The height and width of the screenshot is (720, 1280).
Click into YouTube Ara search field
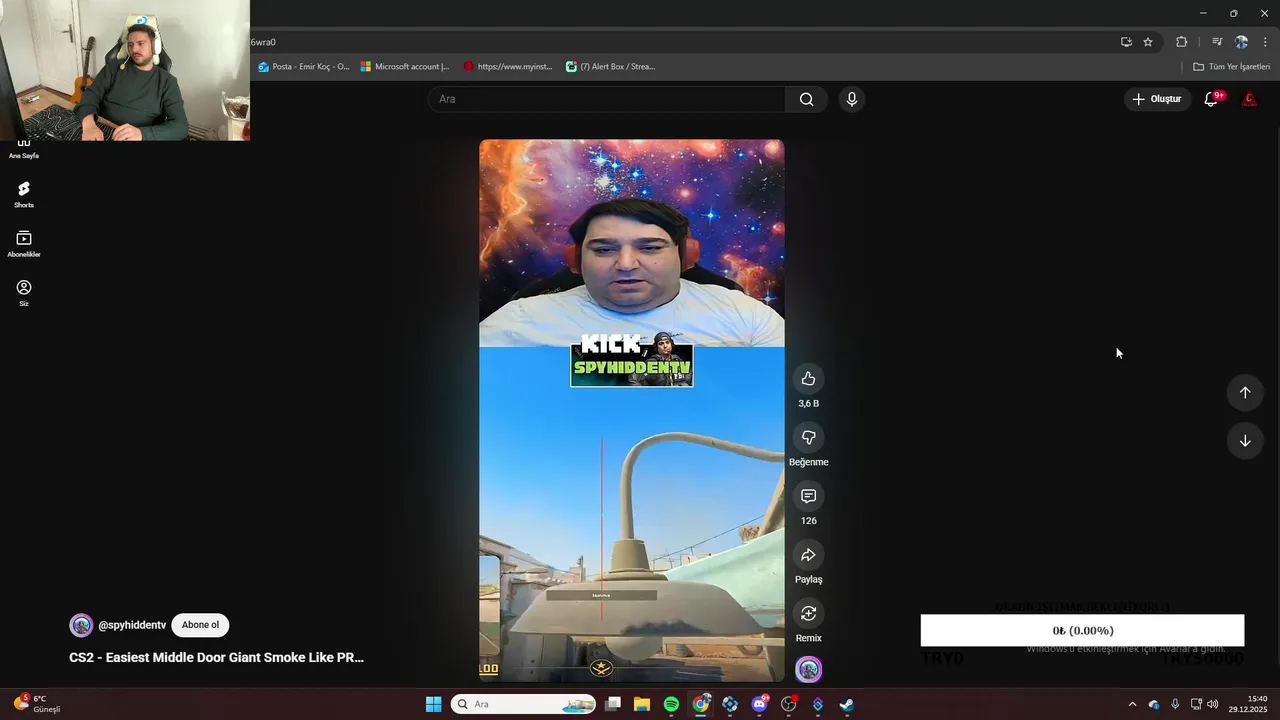pos(607,99)
